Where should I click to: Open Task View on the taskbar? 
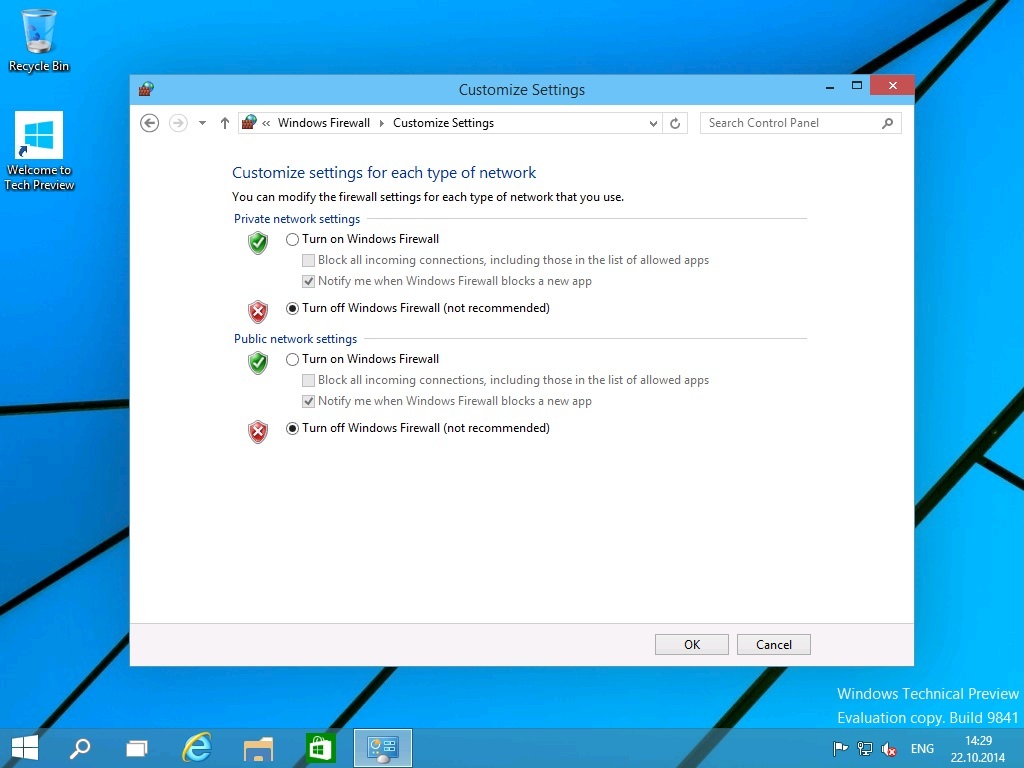137,747
